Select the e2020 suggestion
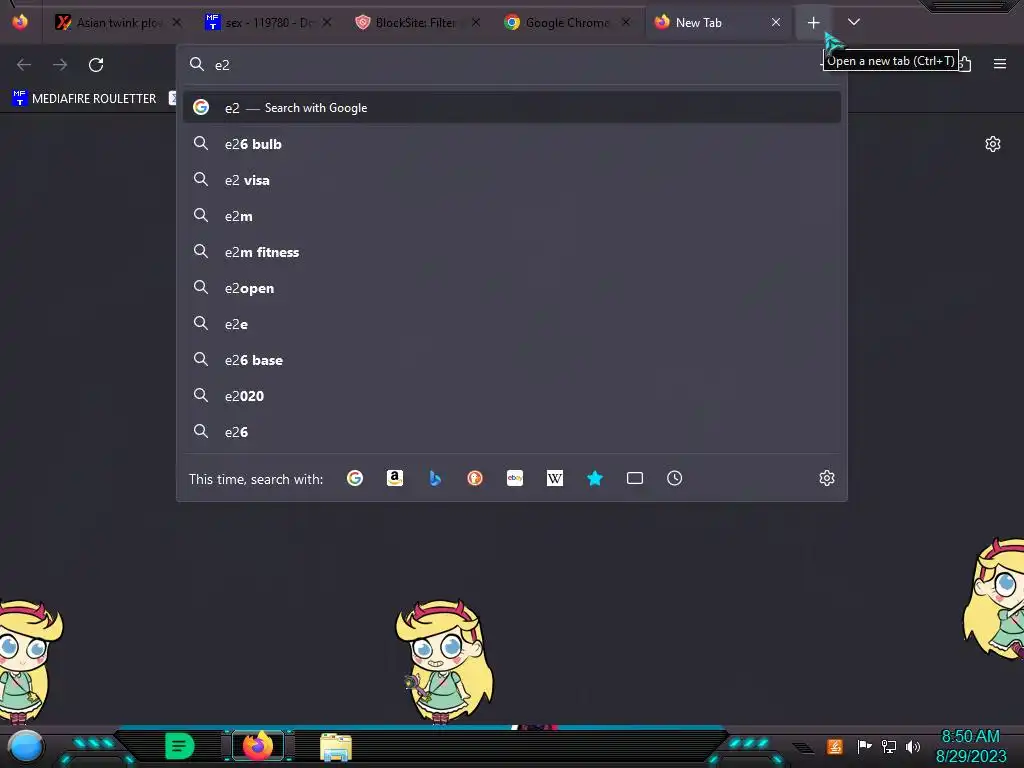This screenshot has width=1024, height=768. 512,395
